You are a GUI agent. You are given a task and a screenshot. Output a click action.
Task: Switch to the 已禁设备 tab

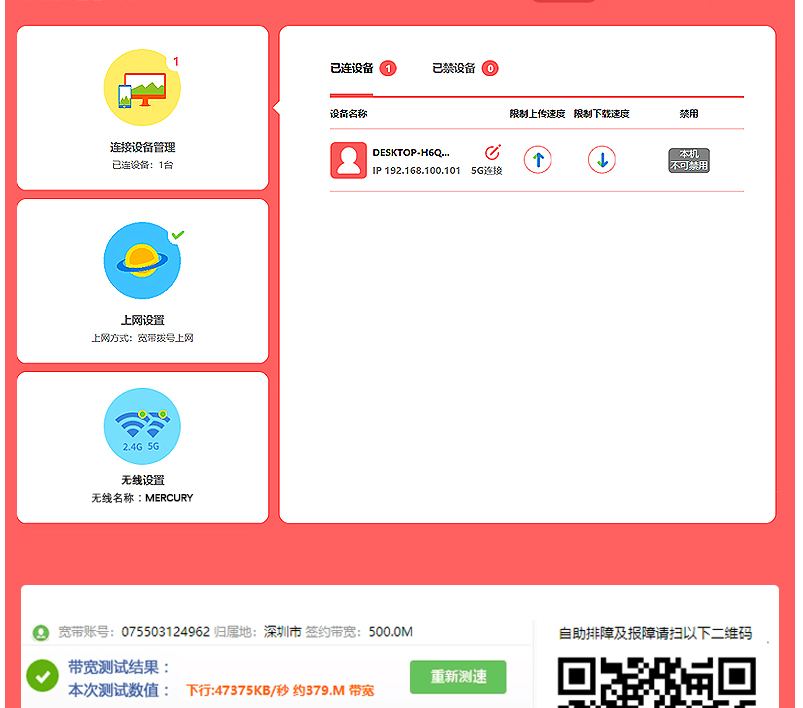[x=454, y=68]
